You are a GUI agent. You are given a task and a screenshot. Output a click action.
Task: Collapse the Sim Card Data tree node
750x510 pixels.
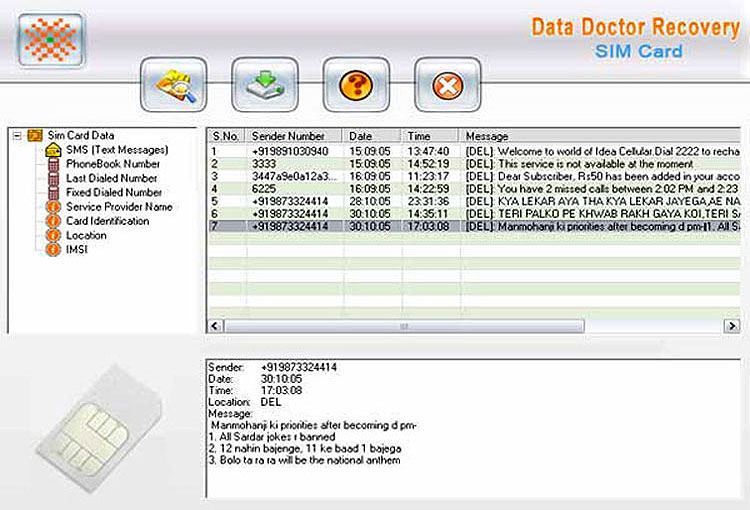[17, 135]
